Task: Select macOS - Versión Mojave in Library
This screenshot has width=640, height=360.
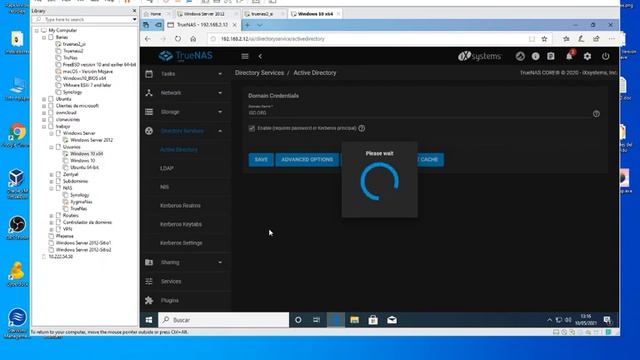Action: 88,71
